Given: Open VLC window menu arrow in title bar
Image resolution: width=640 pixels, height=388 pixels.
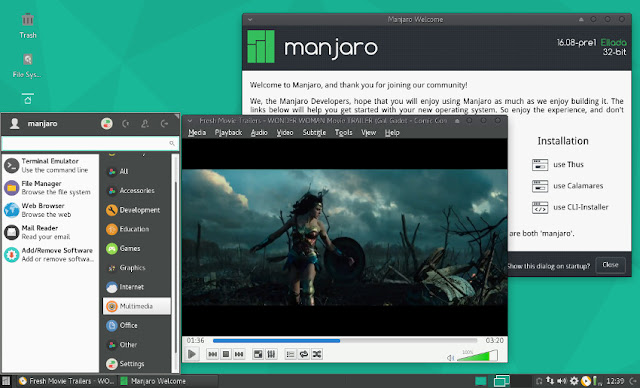Looking at the screenshot, I should click(x=190, y=121).
